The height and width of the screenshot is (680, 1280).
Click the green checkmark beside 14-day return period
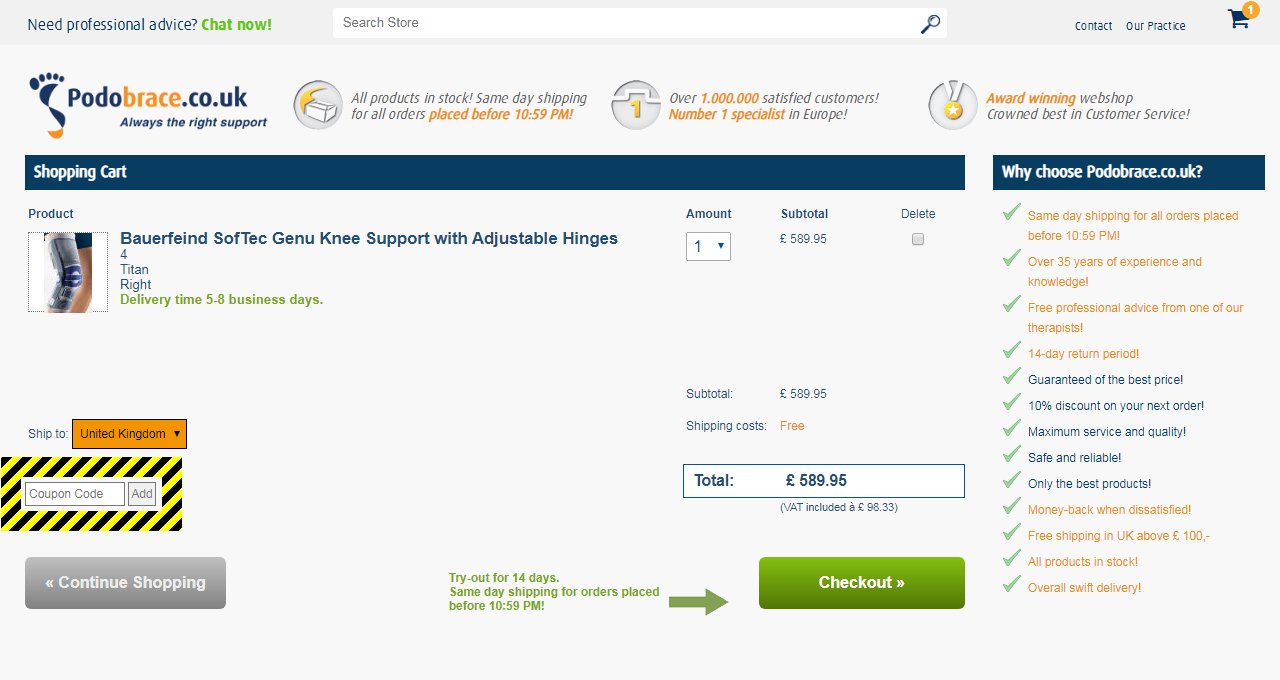1011,351
